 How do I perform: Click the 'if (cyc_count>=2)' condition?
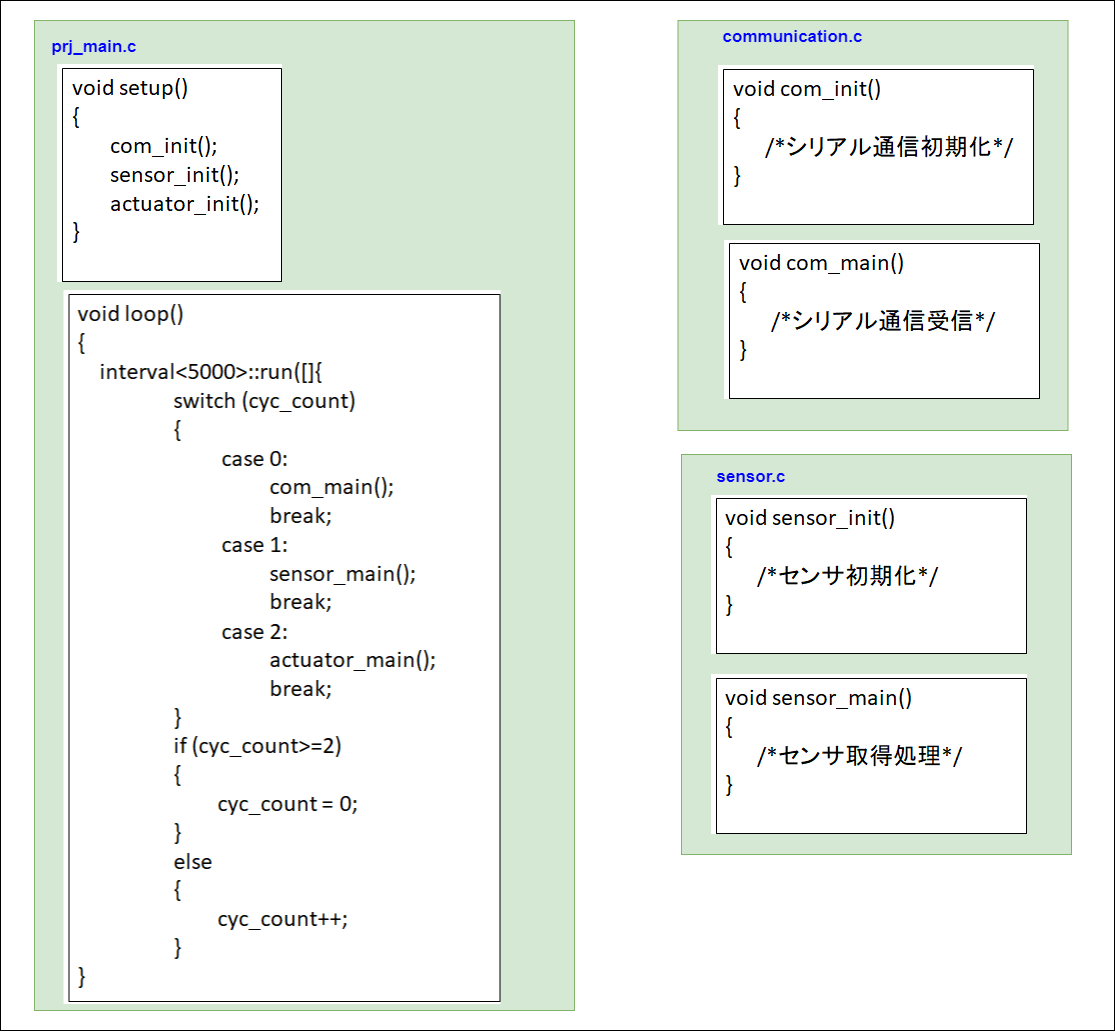257,746
